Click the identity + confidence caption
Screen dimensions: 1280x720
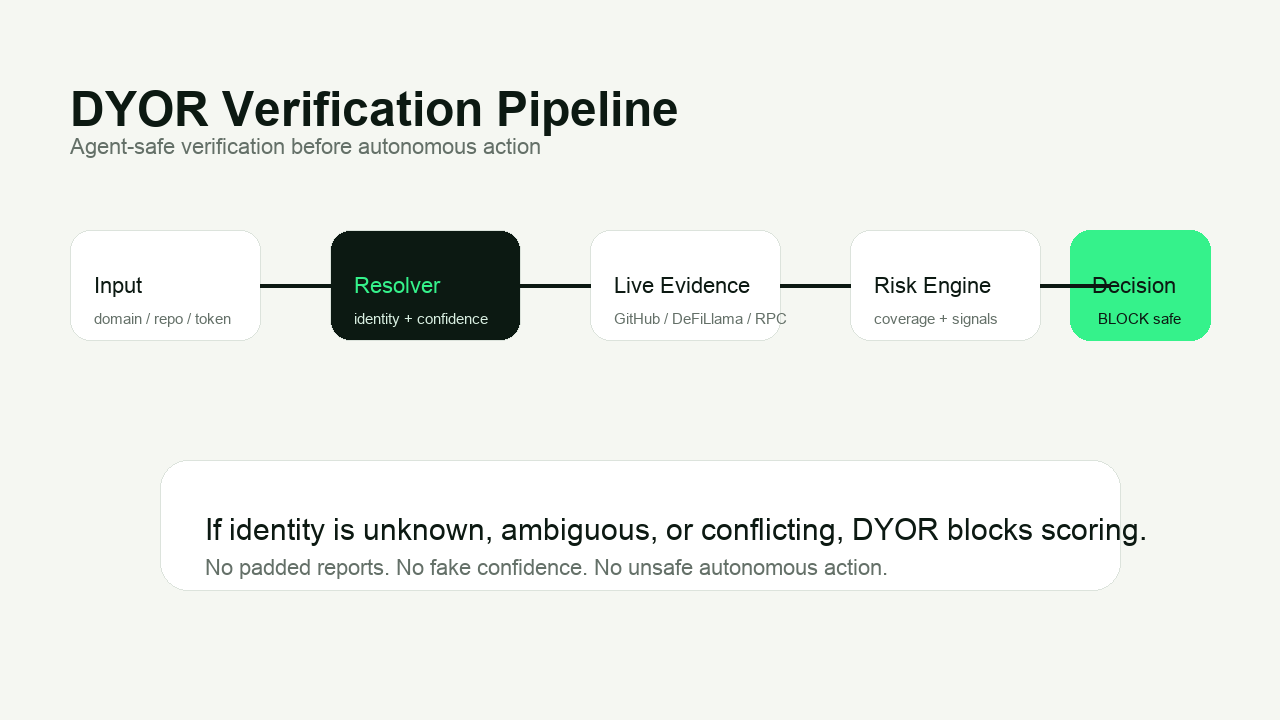[x=421, y=319]
